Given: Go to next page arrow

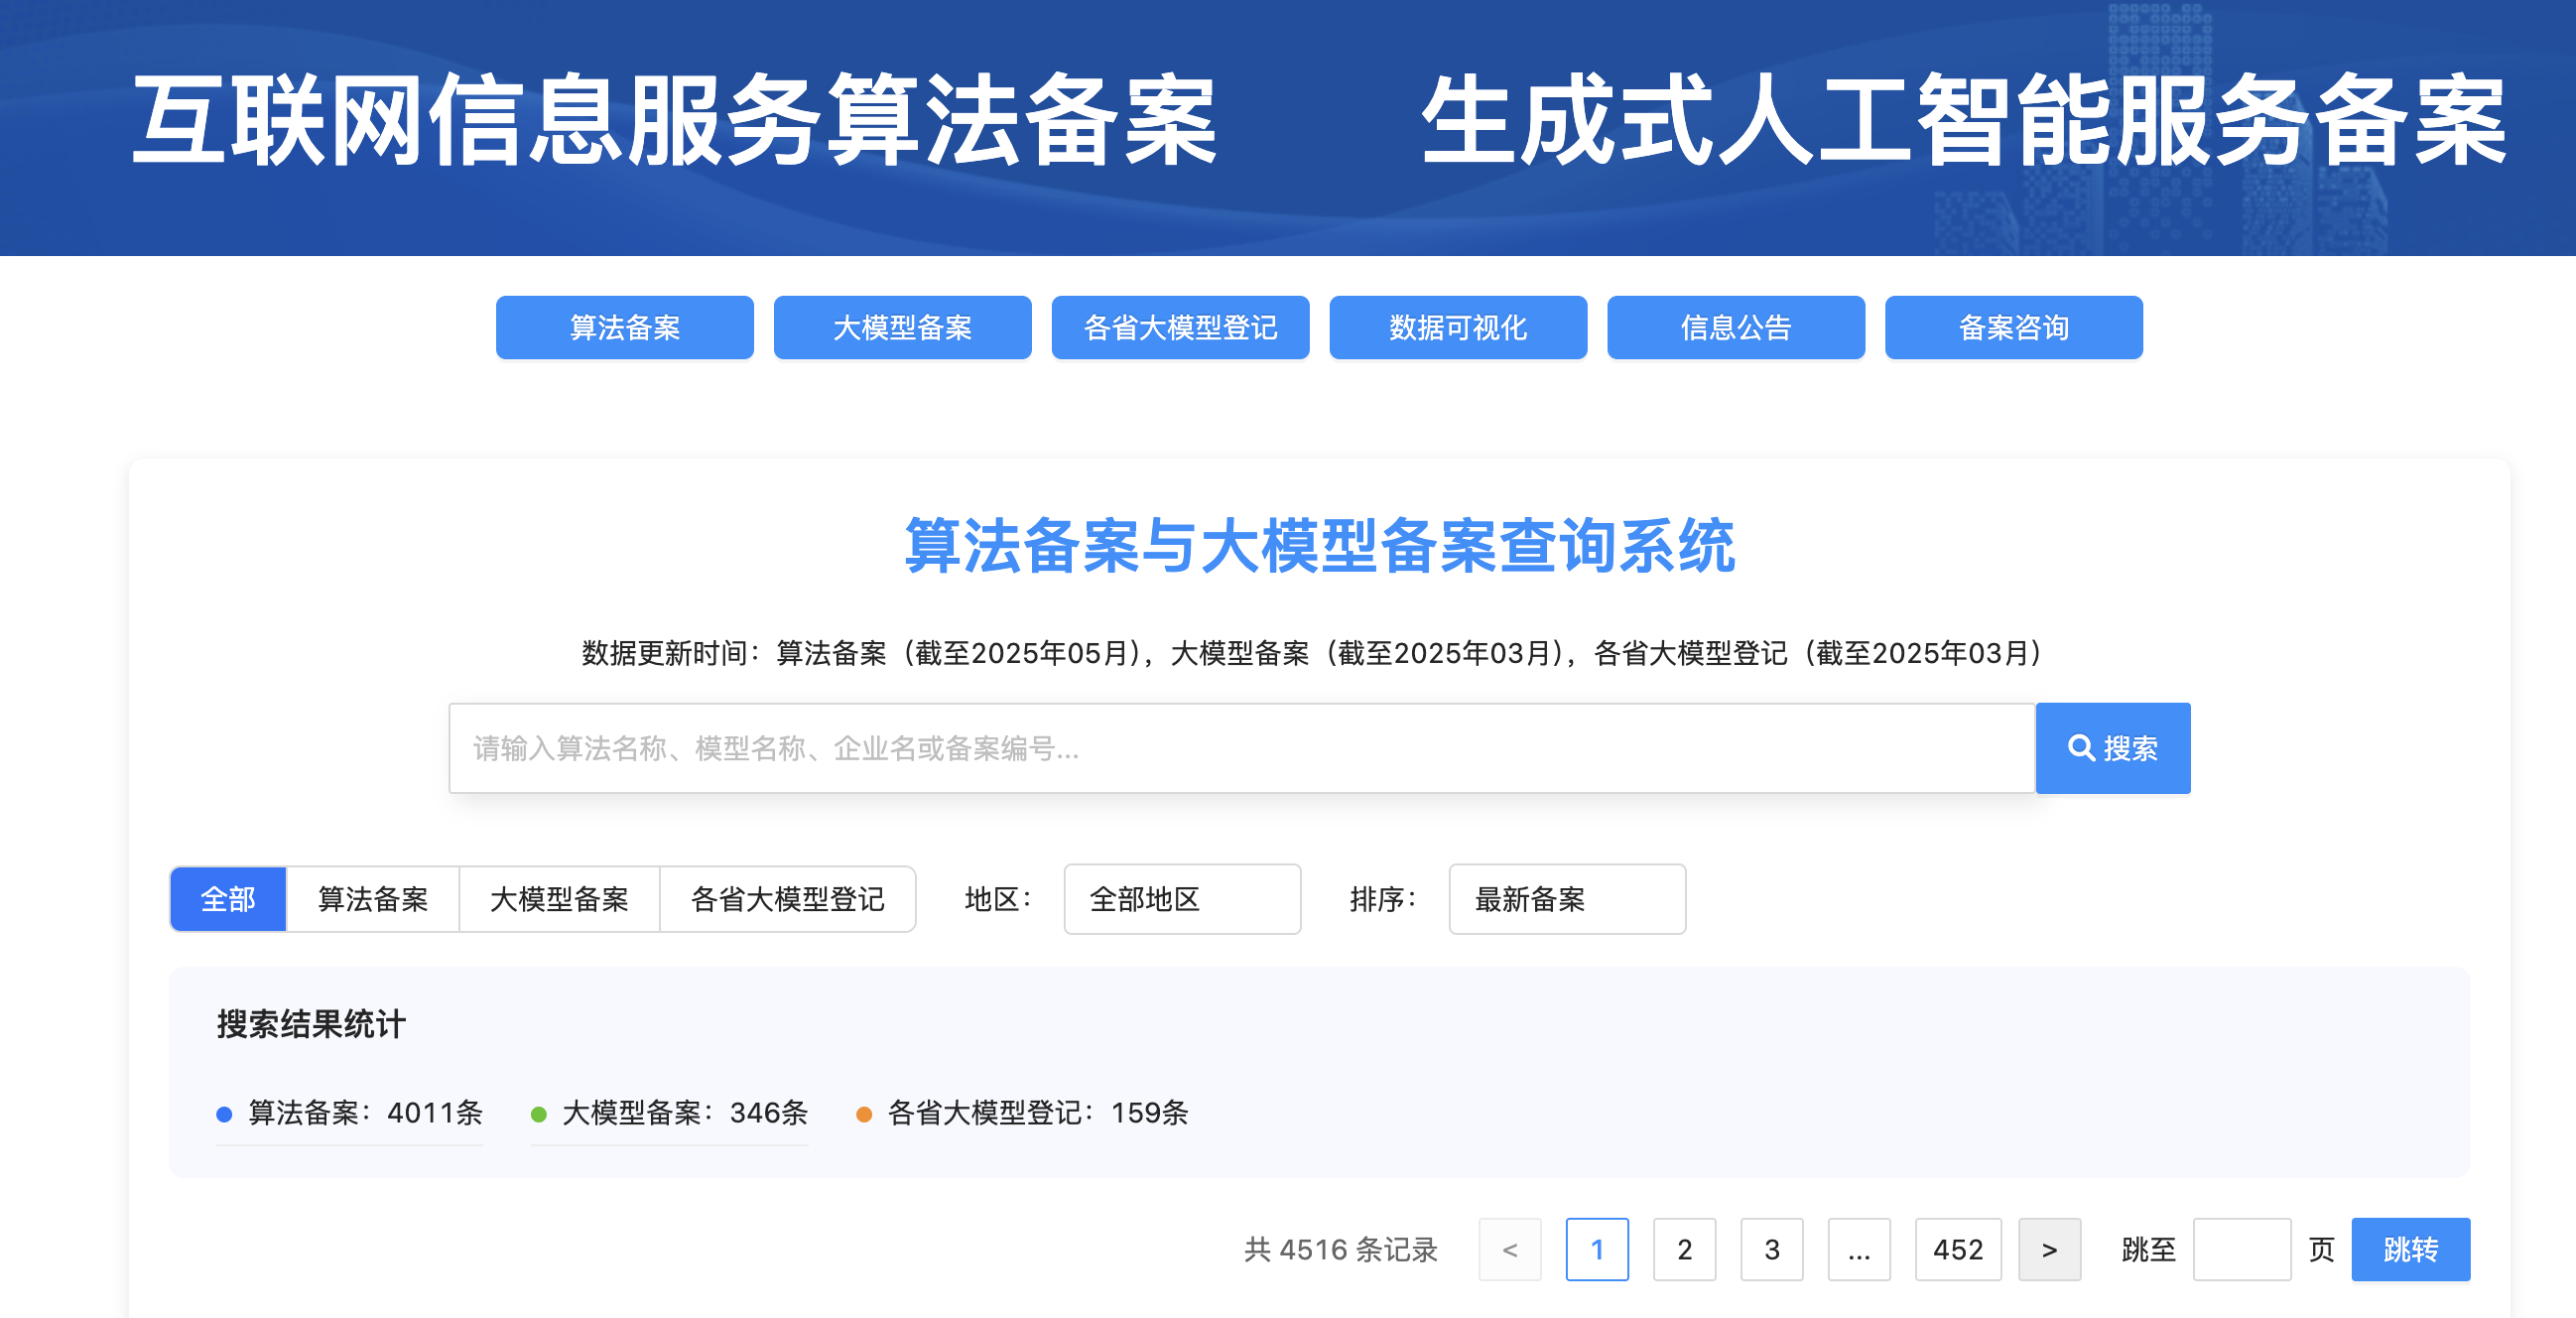Looking at the screenshot, I should (2048, 1249).
